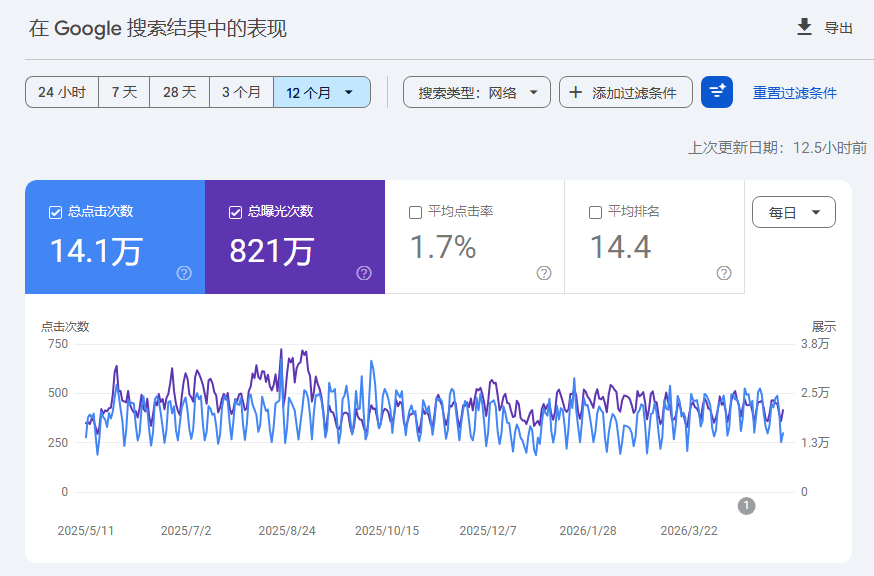Open the 12 个月 date range dropdown arrow

pyautogui.click(x=349, y=92)
